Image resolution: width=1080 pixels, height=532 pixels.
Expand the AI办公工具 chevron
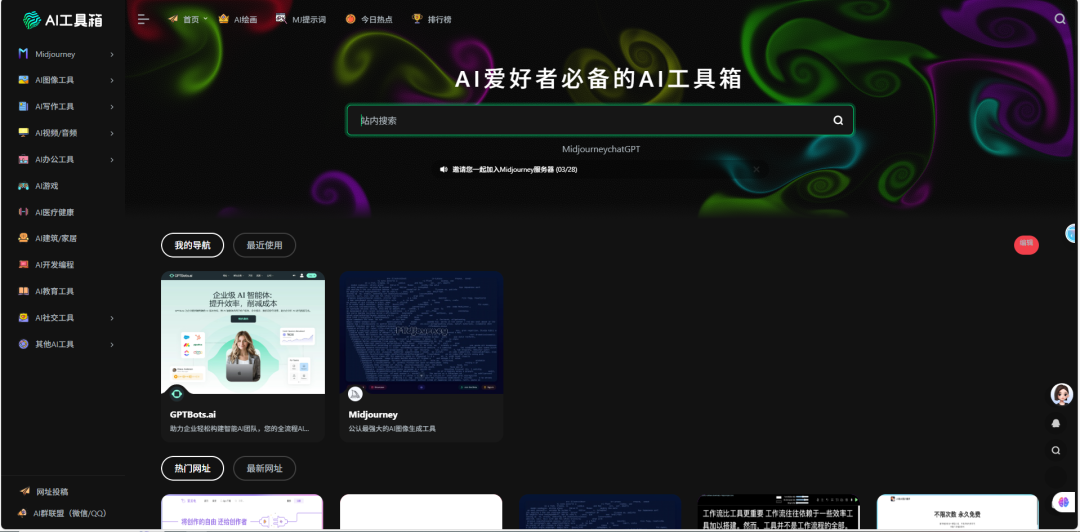(112, 160)
